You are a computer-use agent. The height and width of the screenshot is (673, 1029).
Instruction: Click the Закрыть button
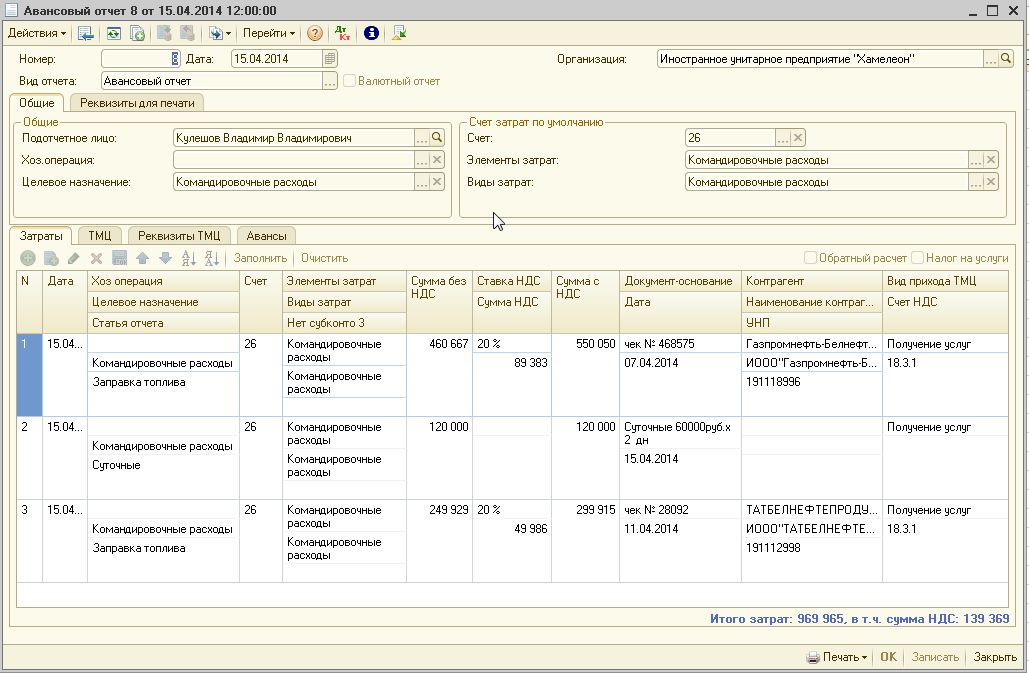pyautogui.click(x=995, y=657)
